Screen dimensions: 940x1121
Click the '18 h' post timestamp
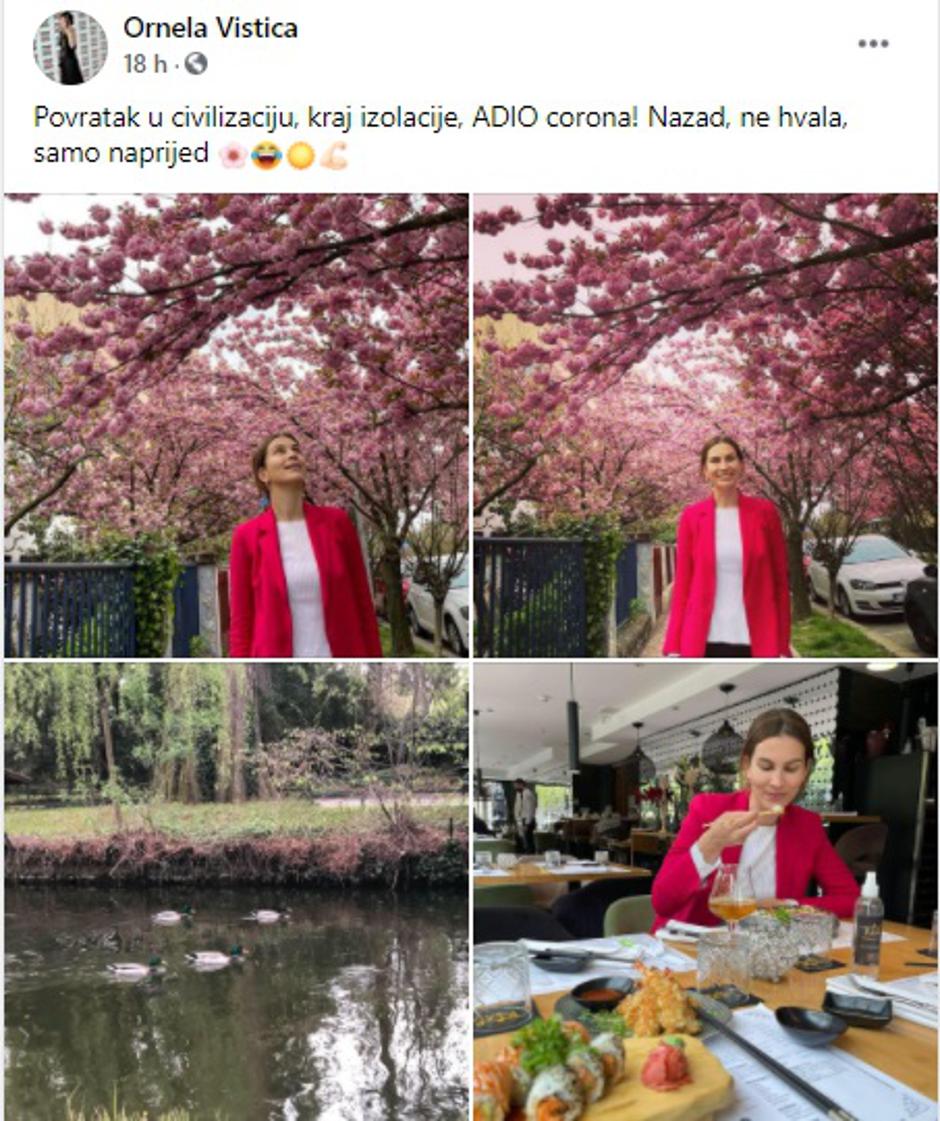point(144,64)
